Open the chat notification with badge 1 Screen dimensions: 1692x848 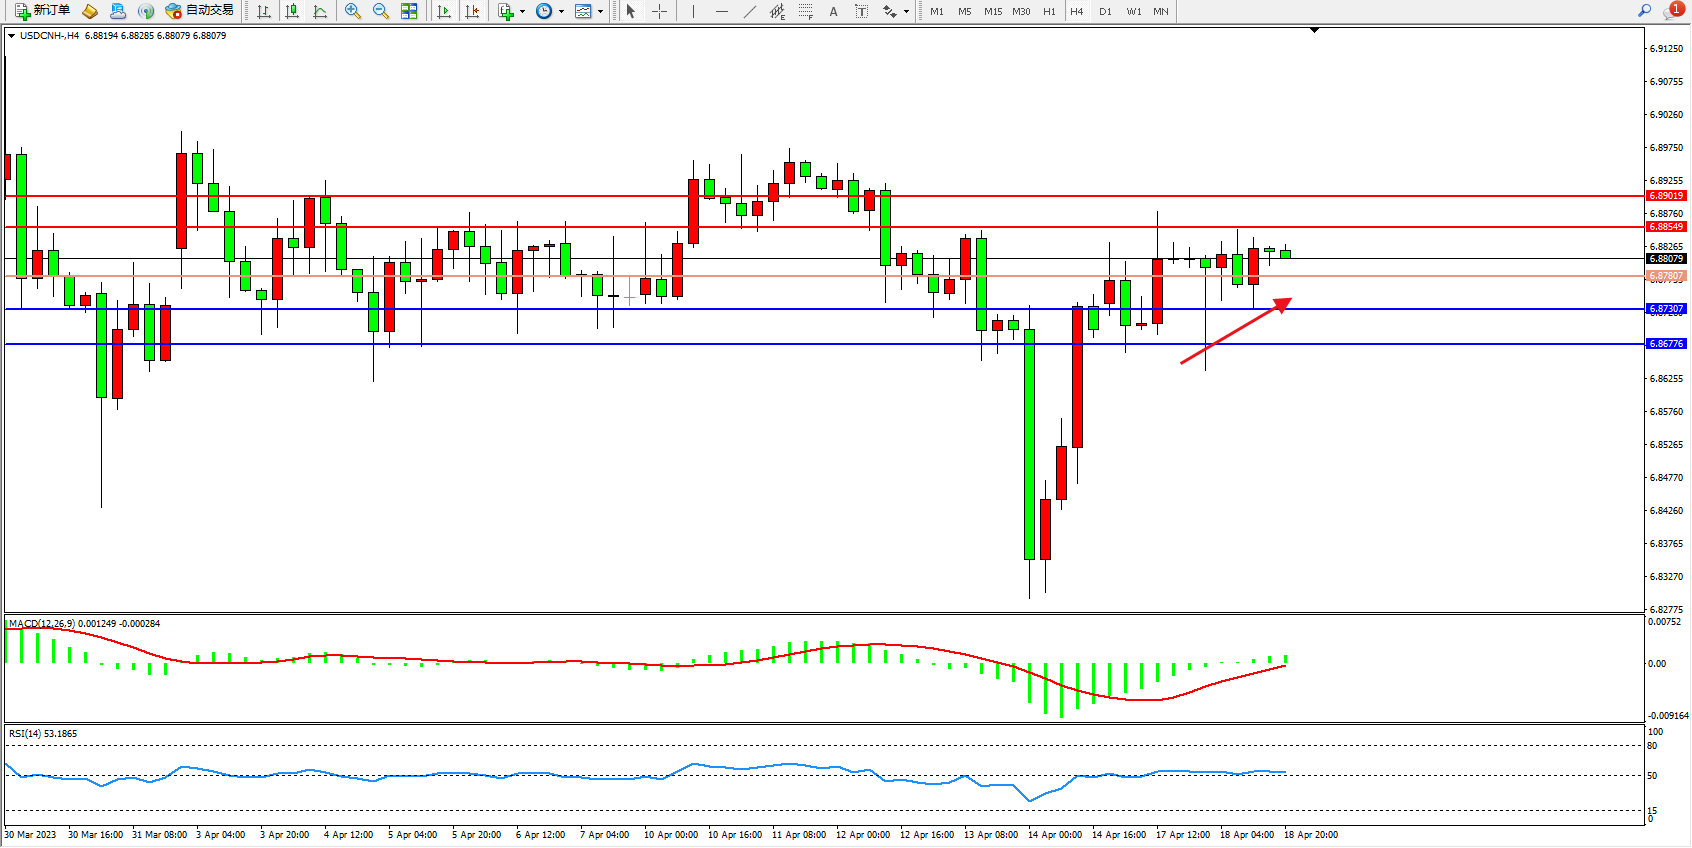click(x=1672, y=11)
